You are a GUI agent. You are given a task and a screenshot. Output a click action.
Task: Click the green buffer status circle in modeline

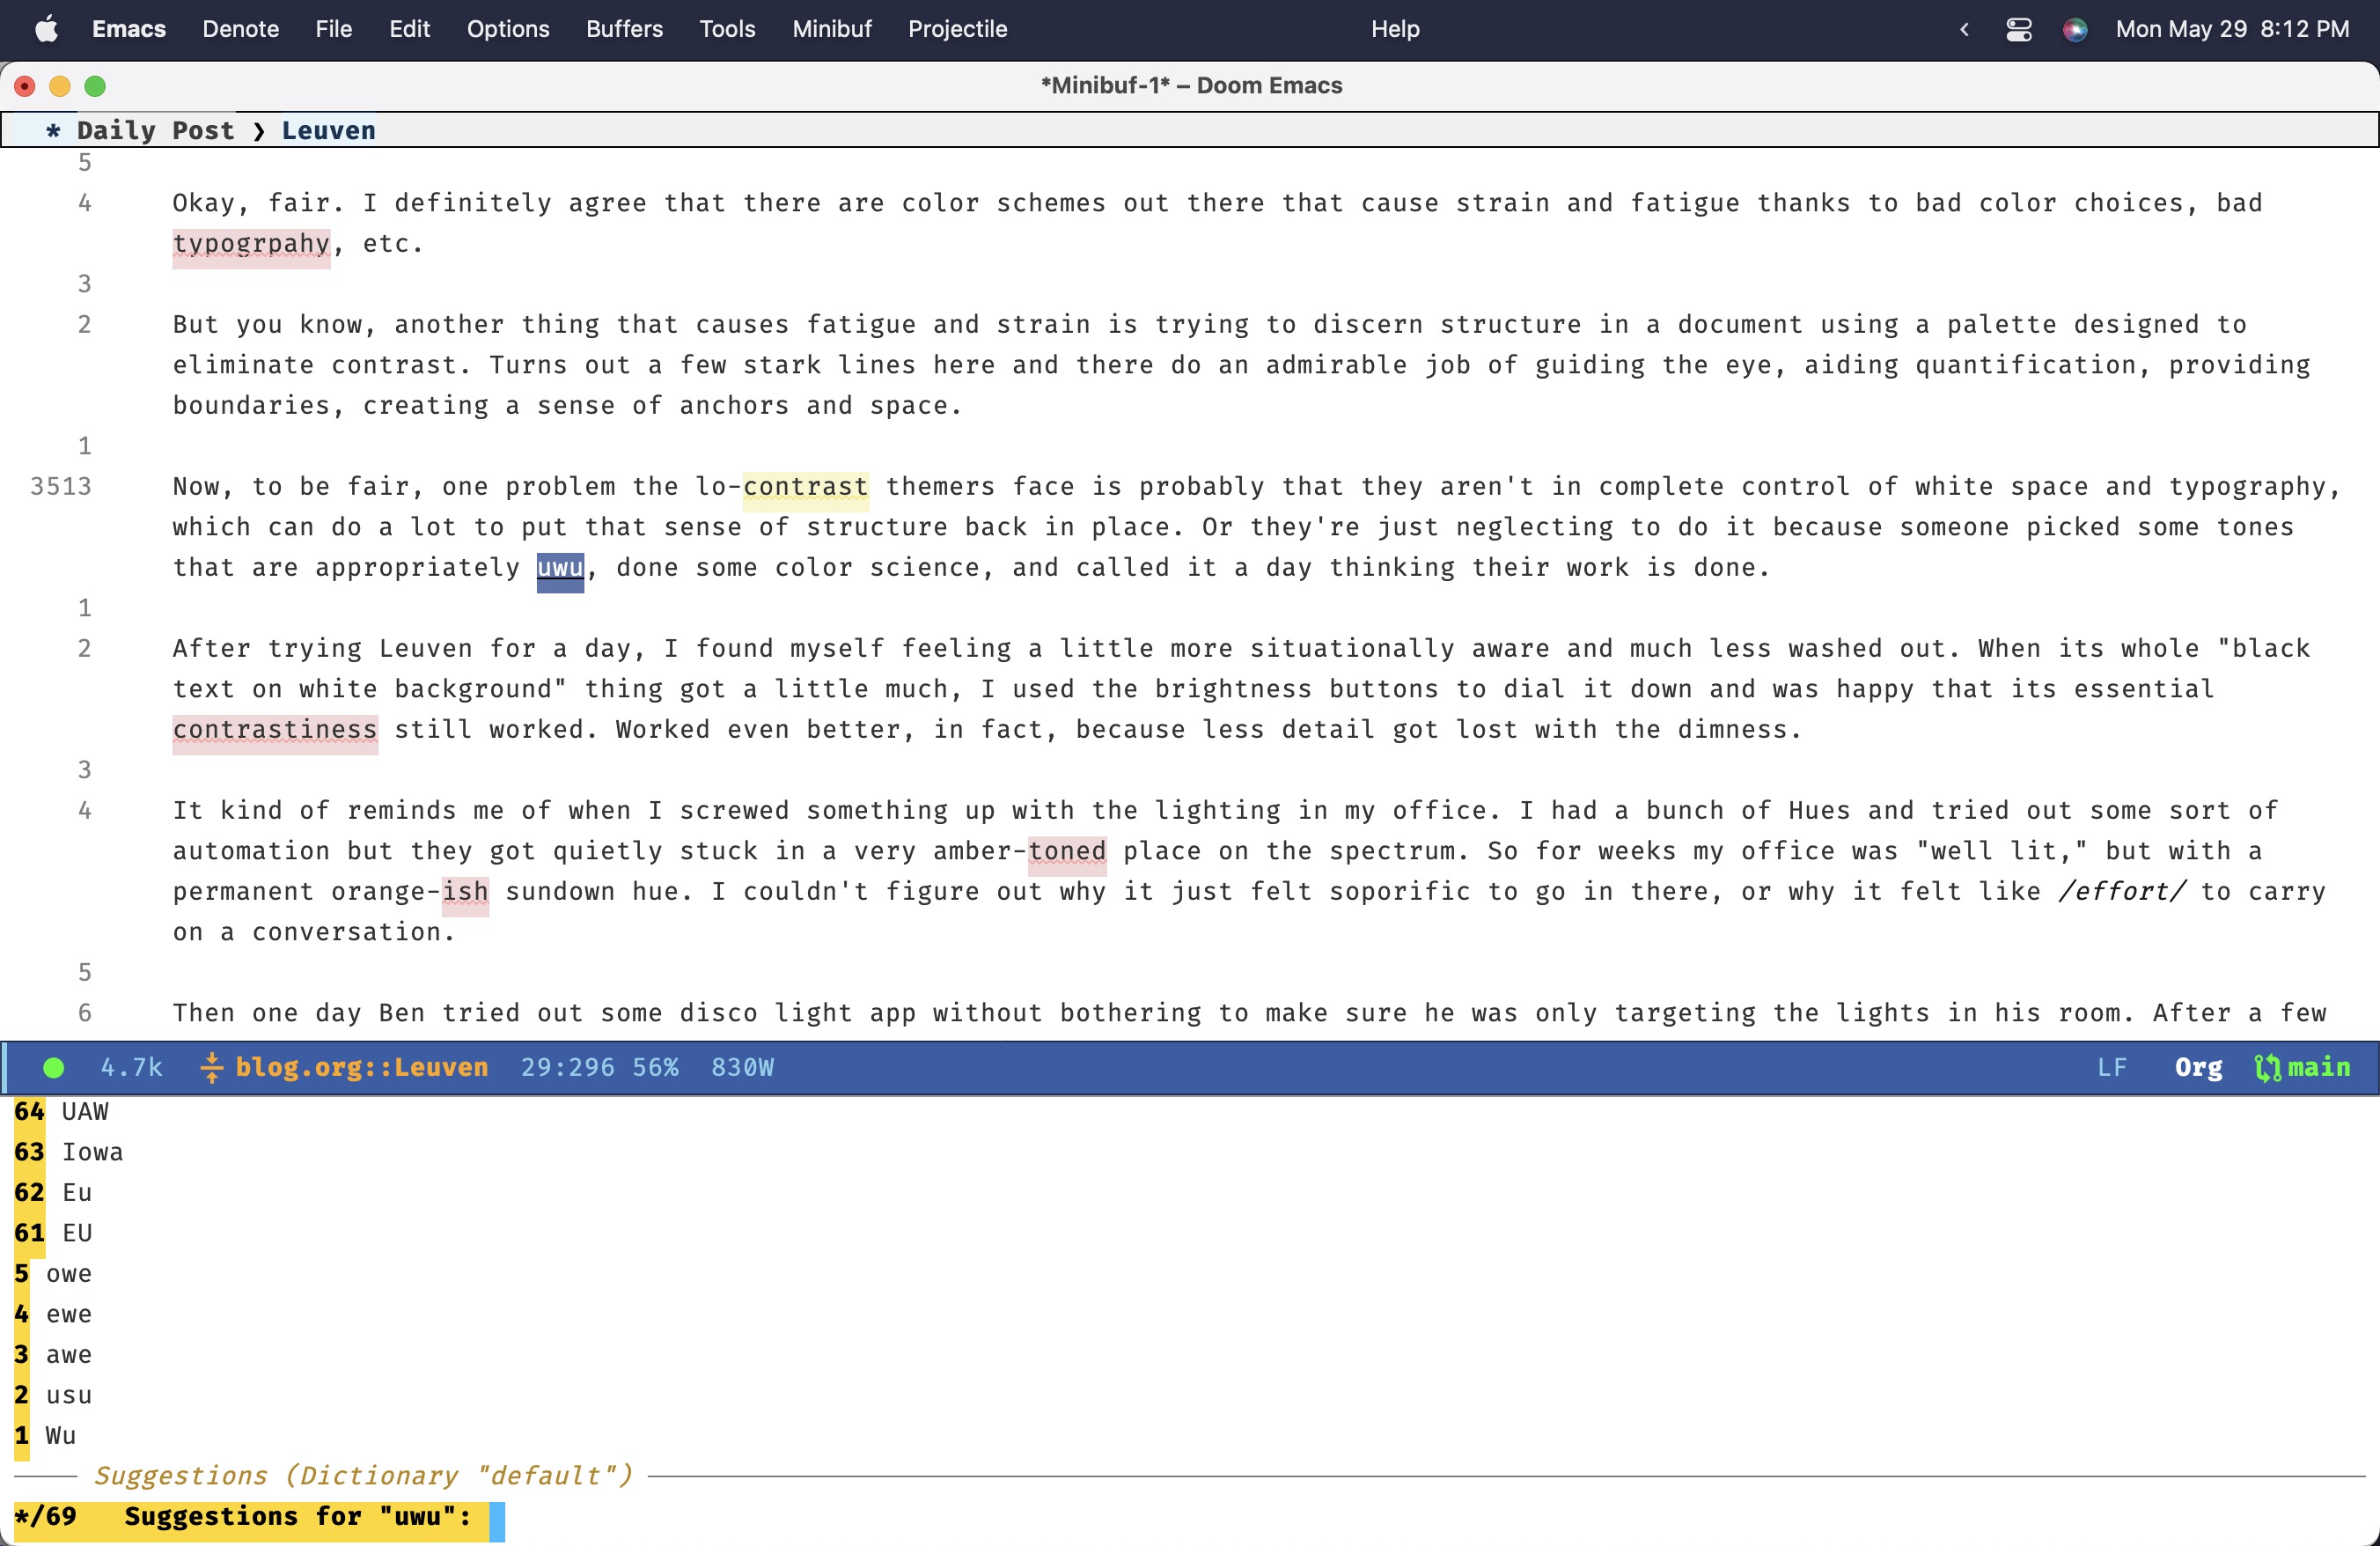[53, 1067]
